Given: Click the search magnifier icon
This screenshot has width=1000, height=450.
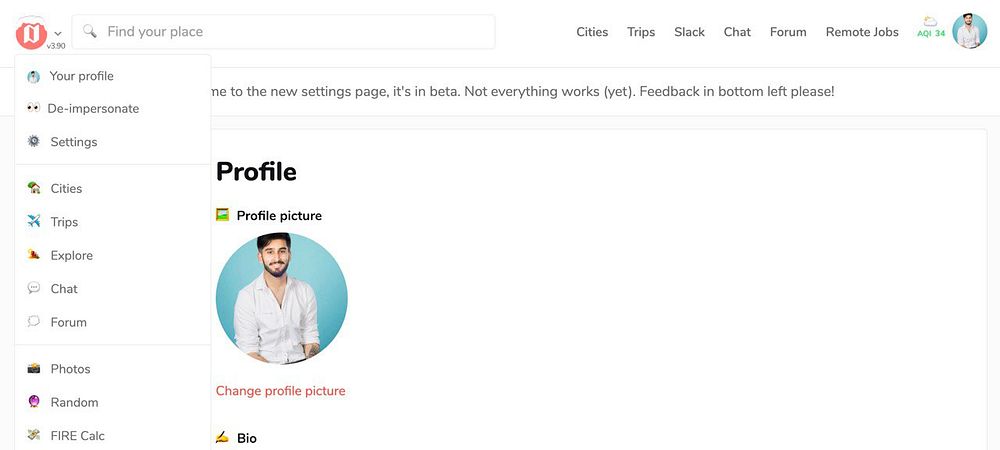Looking at the screenshot, I should [x=90, y=32].
